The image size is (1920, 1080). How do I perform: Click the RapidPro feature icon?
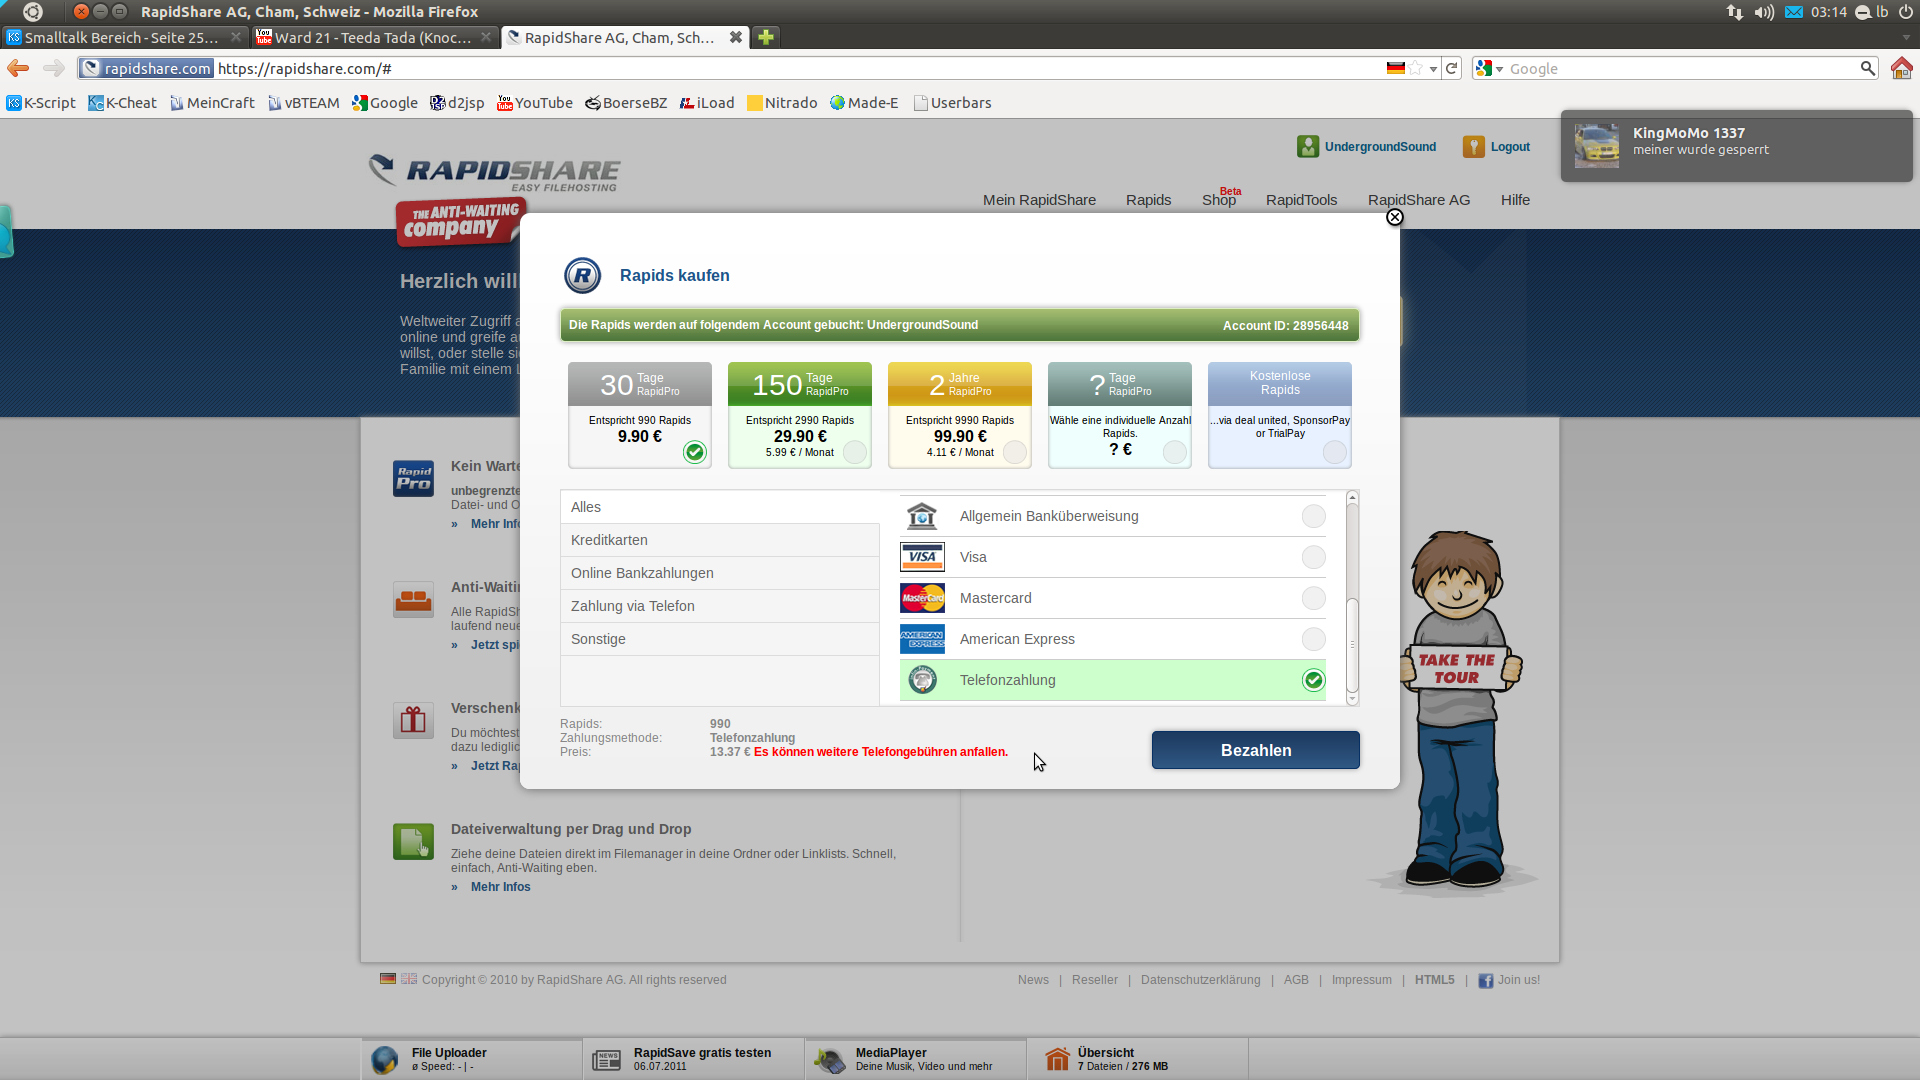(x=413, y=479)
